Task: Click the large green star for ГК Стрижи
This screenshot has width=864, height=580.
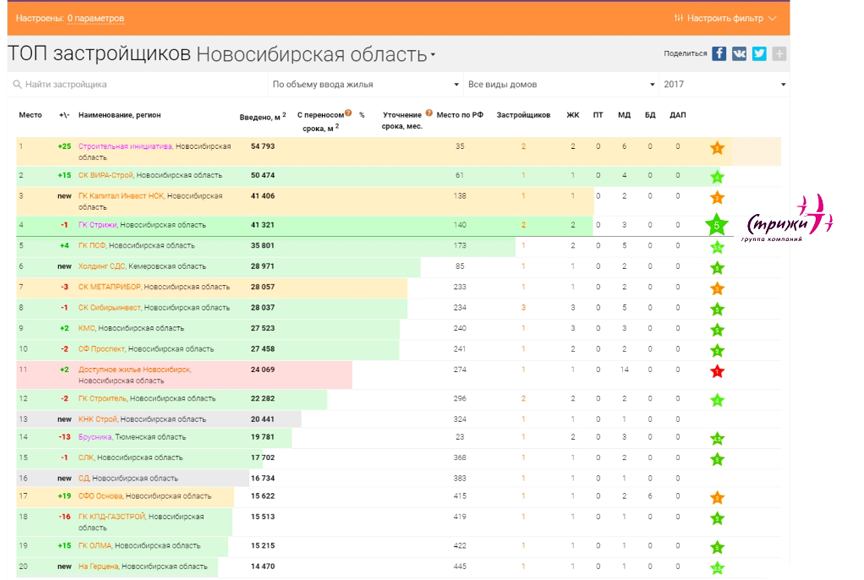Action: [717, 226]
